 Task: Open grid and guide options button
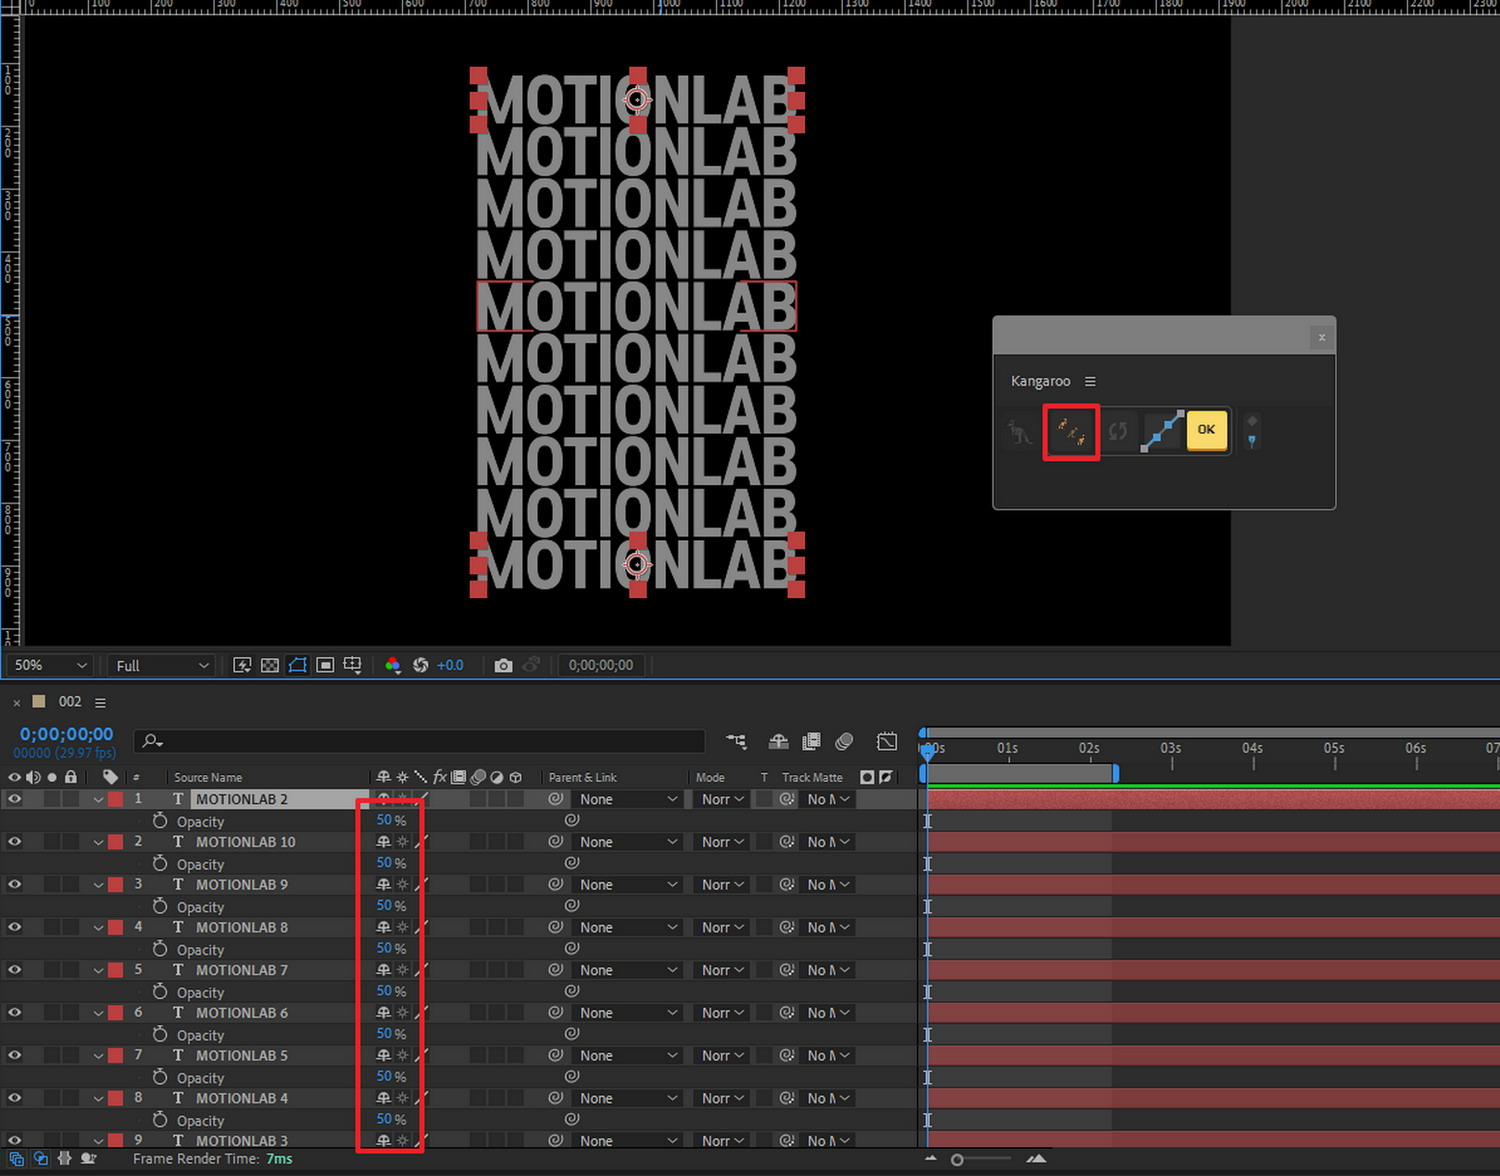(x=352, y=665)
